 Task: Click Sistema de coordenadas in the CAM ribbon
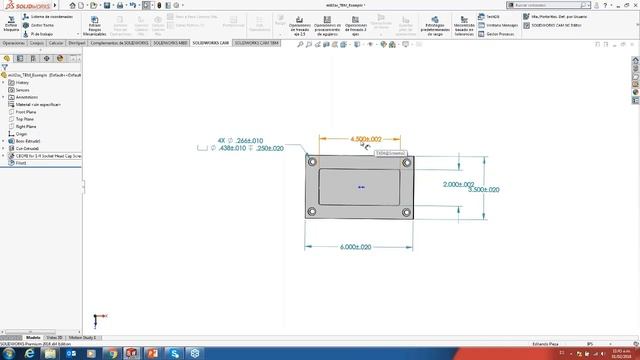tap(48, 17)
